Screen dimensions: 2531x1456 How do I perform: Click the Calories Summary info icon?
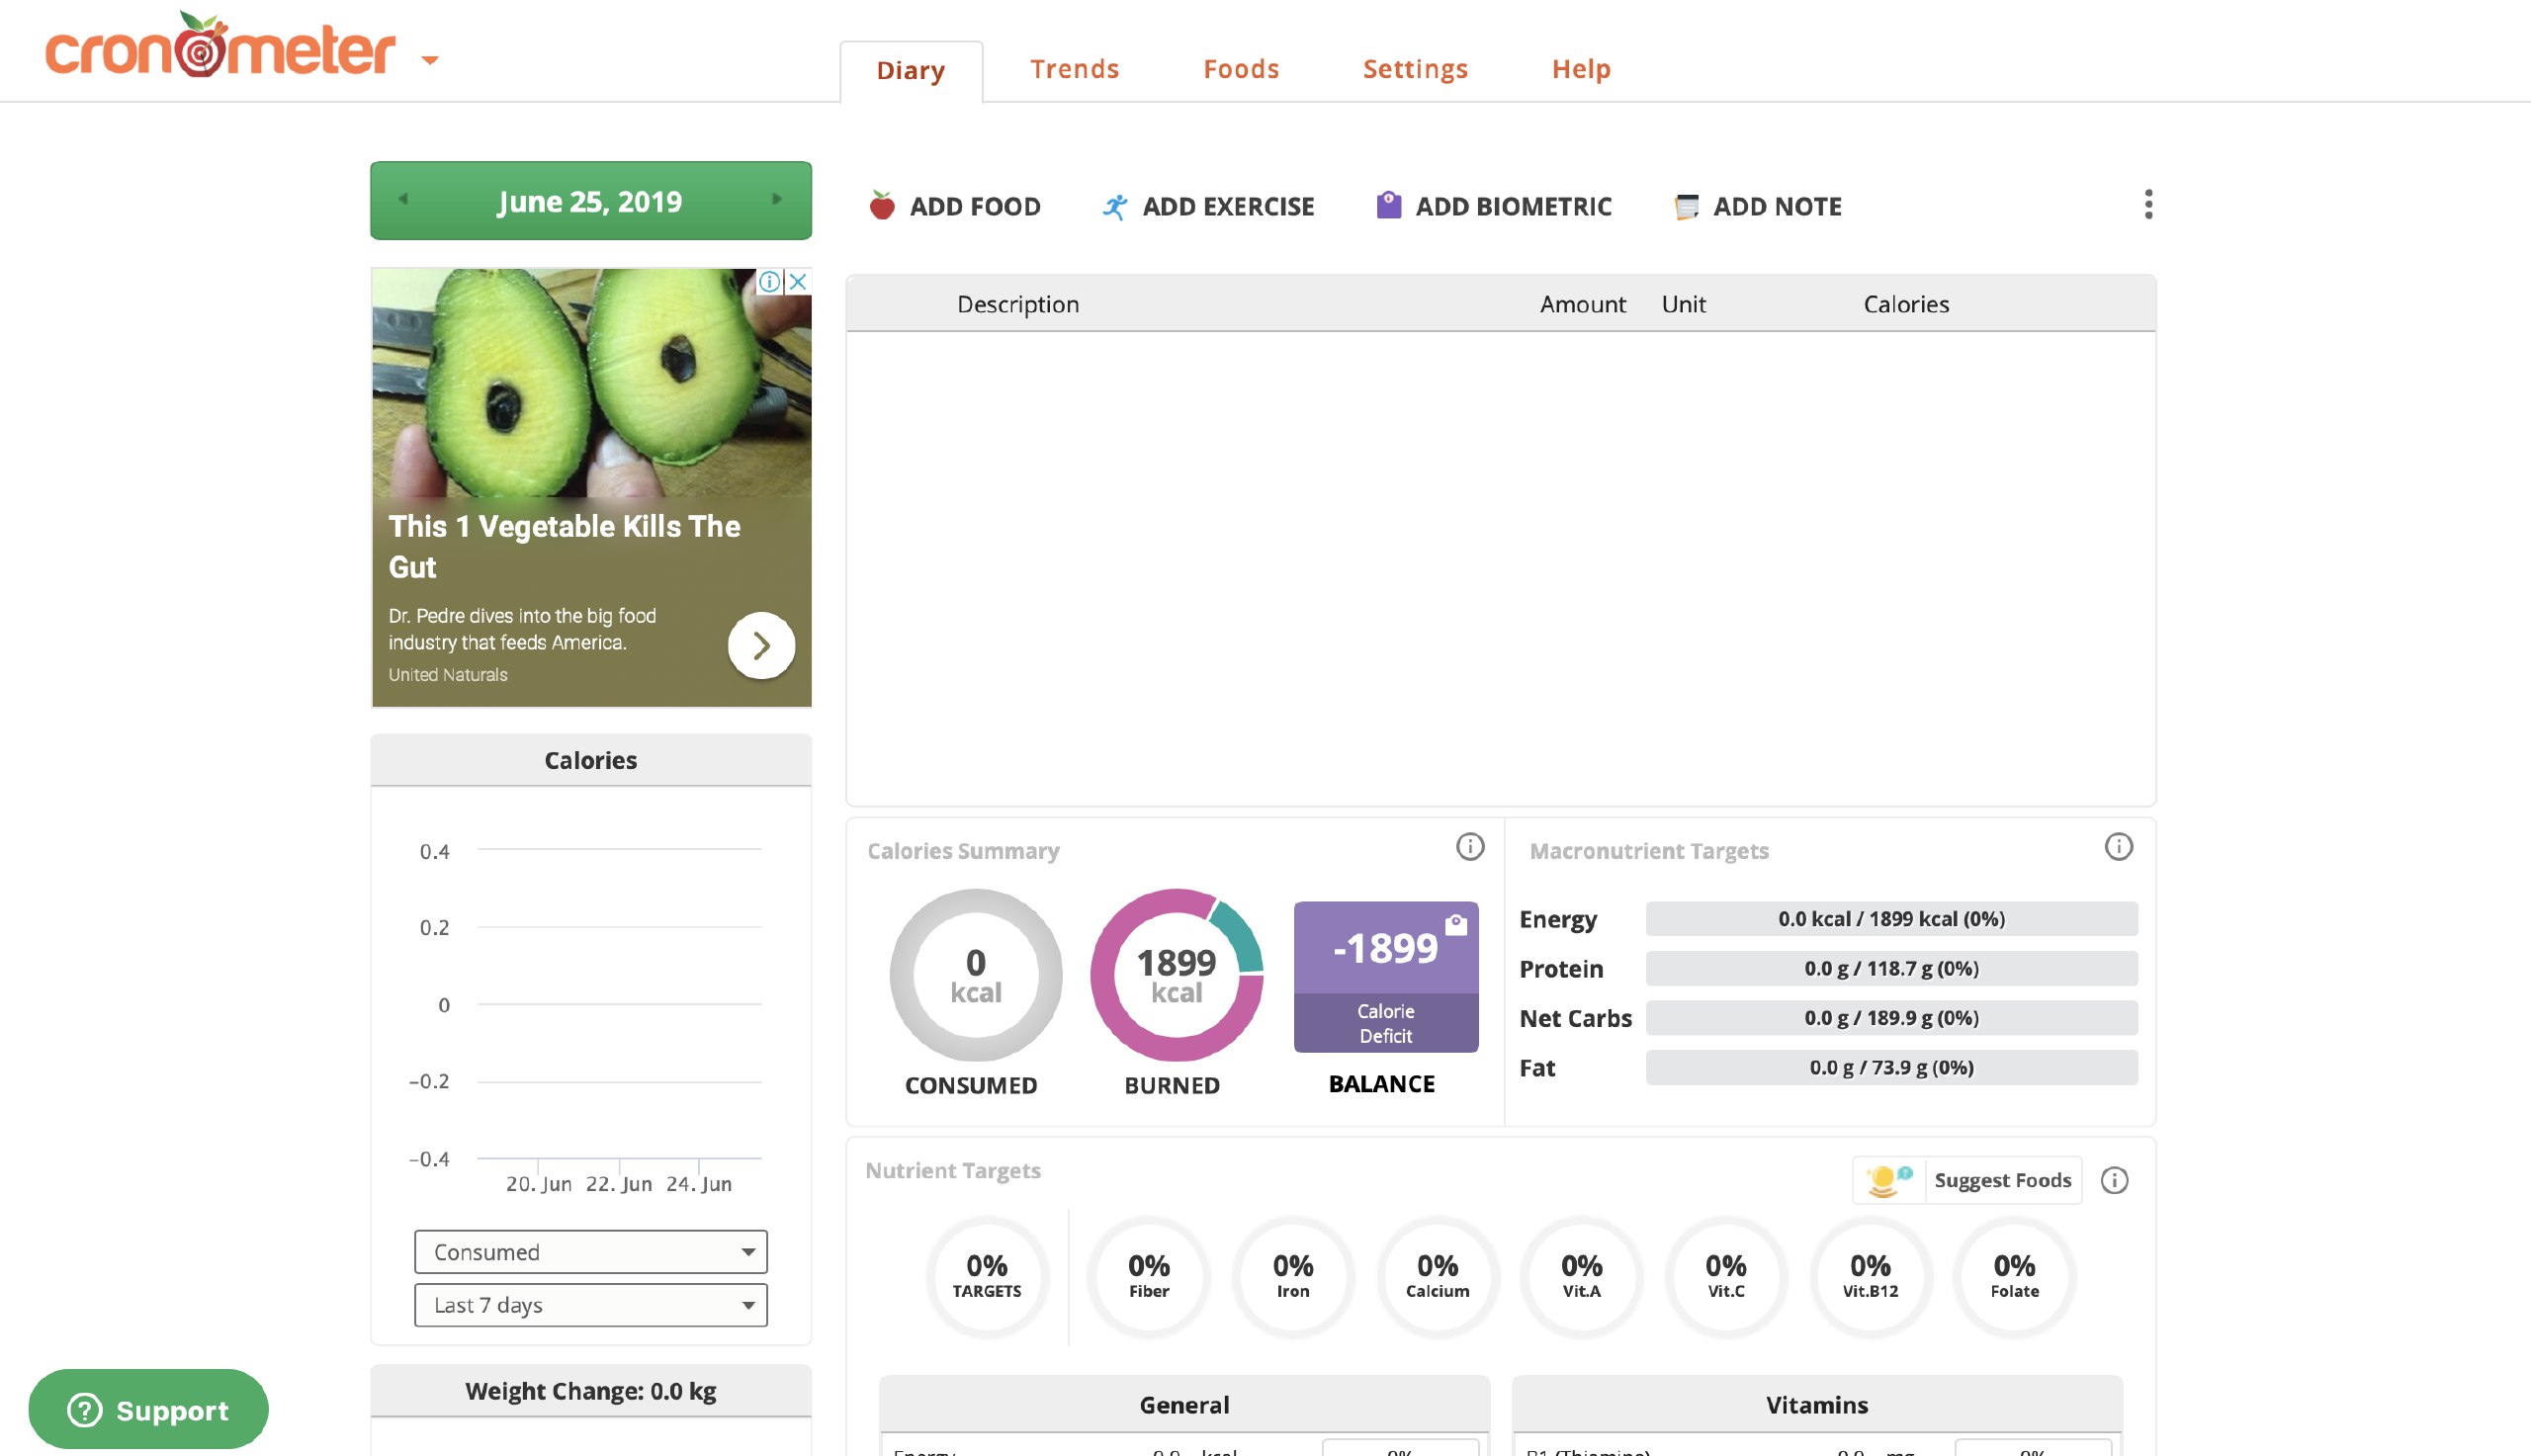click(1469, 847)
